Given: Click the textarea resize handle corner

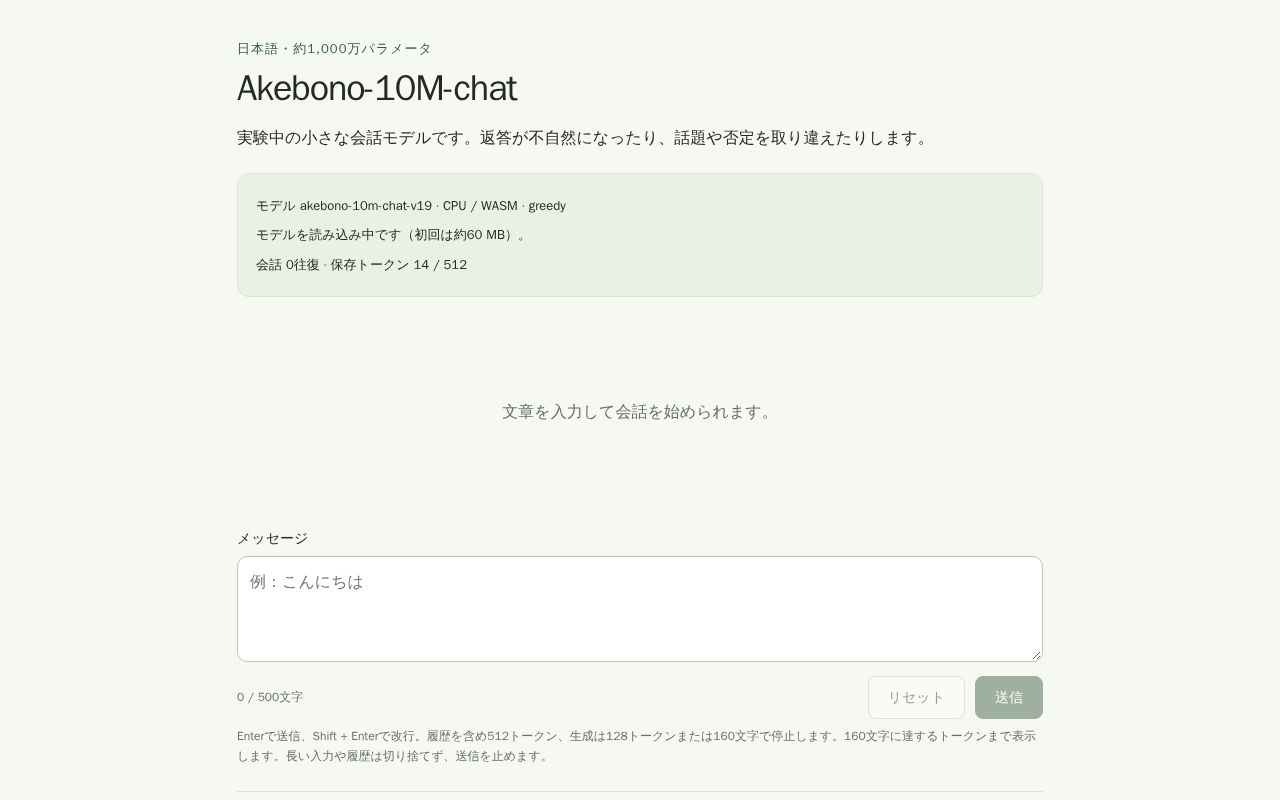Looking at the screenshot, I should coord(1035,654).
